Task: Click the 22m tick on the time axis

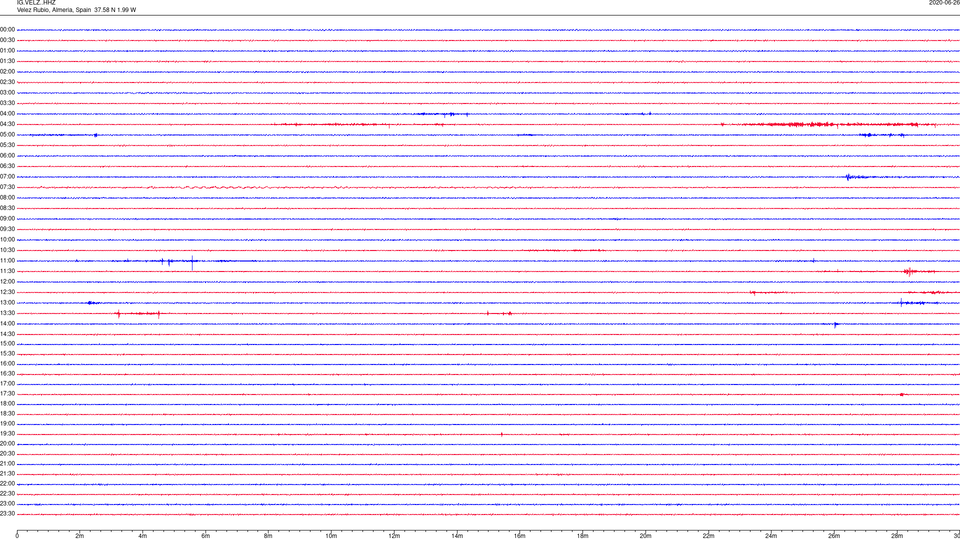Action: (708, 536)
